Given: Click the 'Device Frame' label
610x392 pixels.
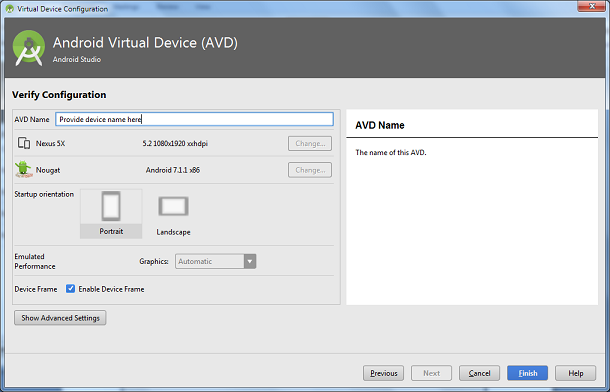Looking at the screenshot, I should 36,289.
